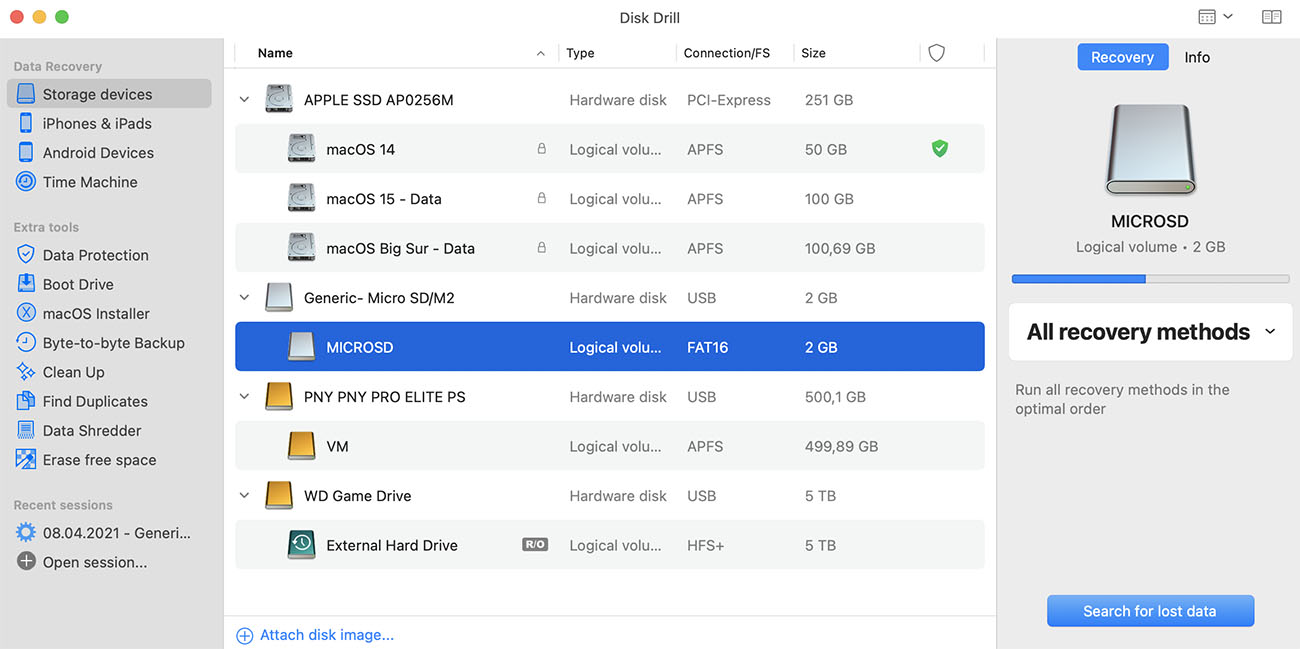Collapse PNY PNY PRO ELITE PS group
Screen dimensions: 1300x649
[244, 397]
